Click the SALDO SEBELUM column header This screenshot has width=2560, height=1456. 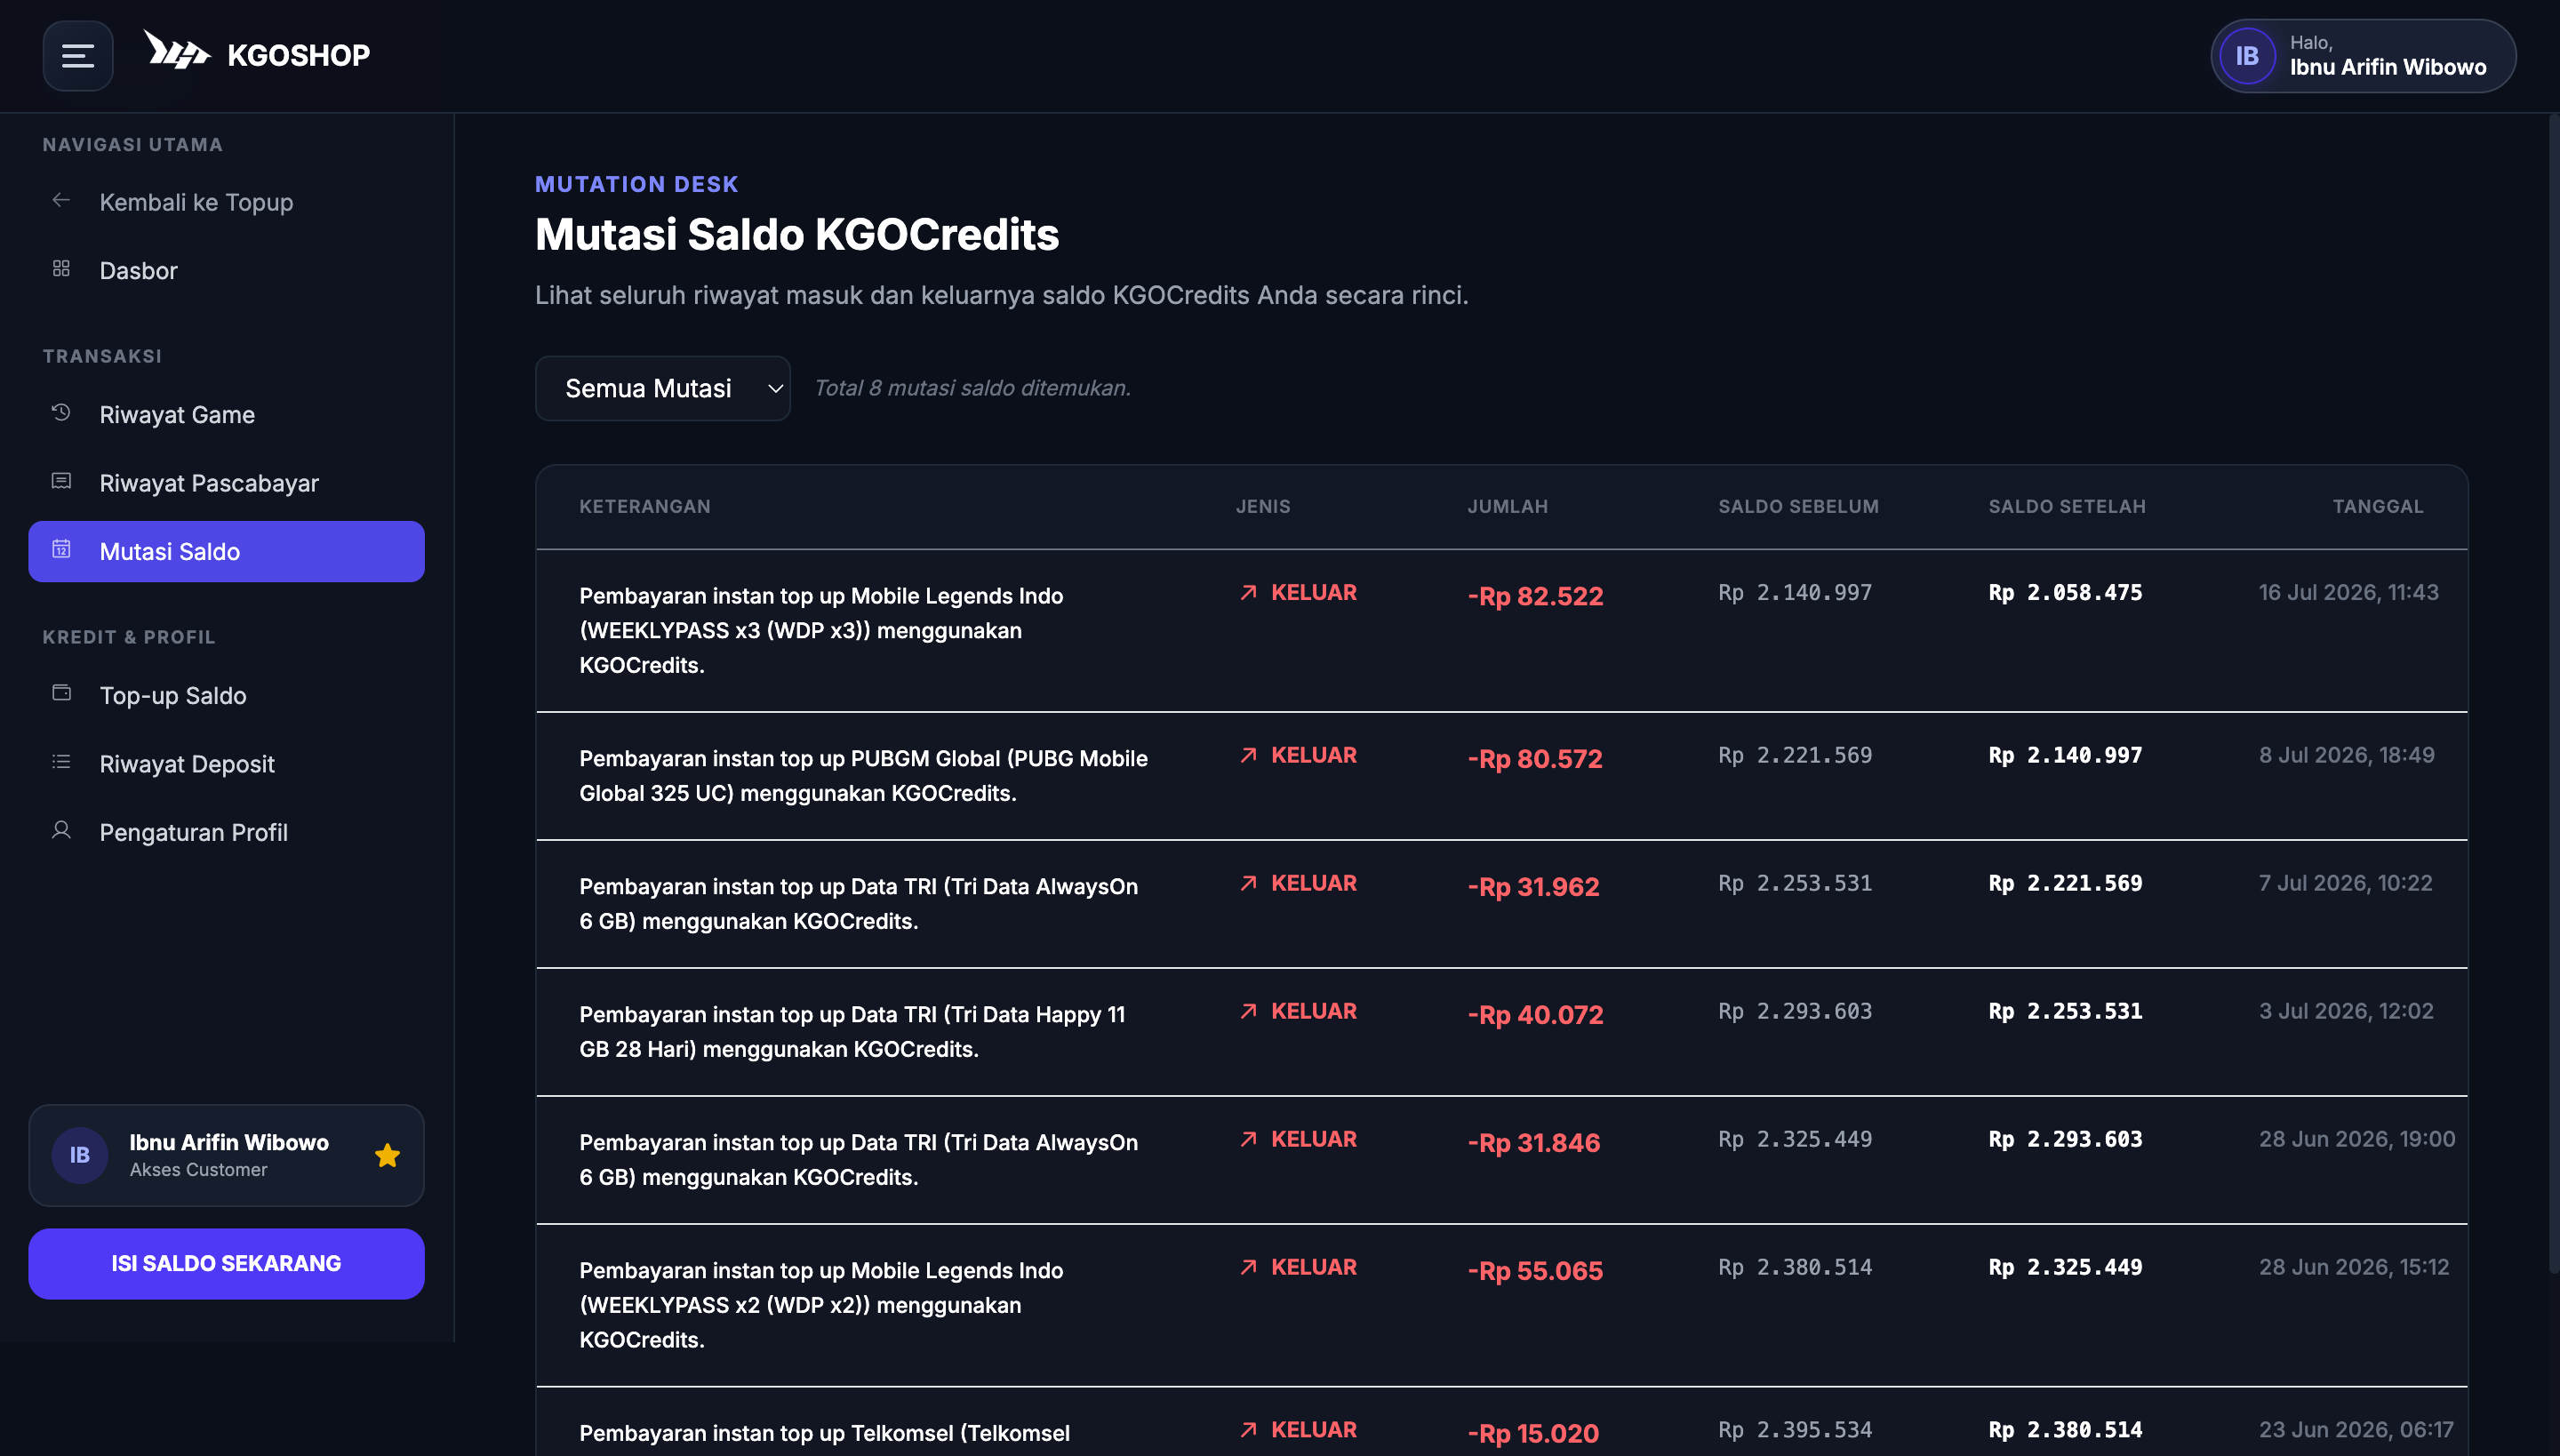coord(1798,507)
